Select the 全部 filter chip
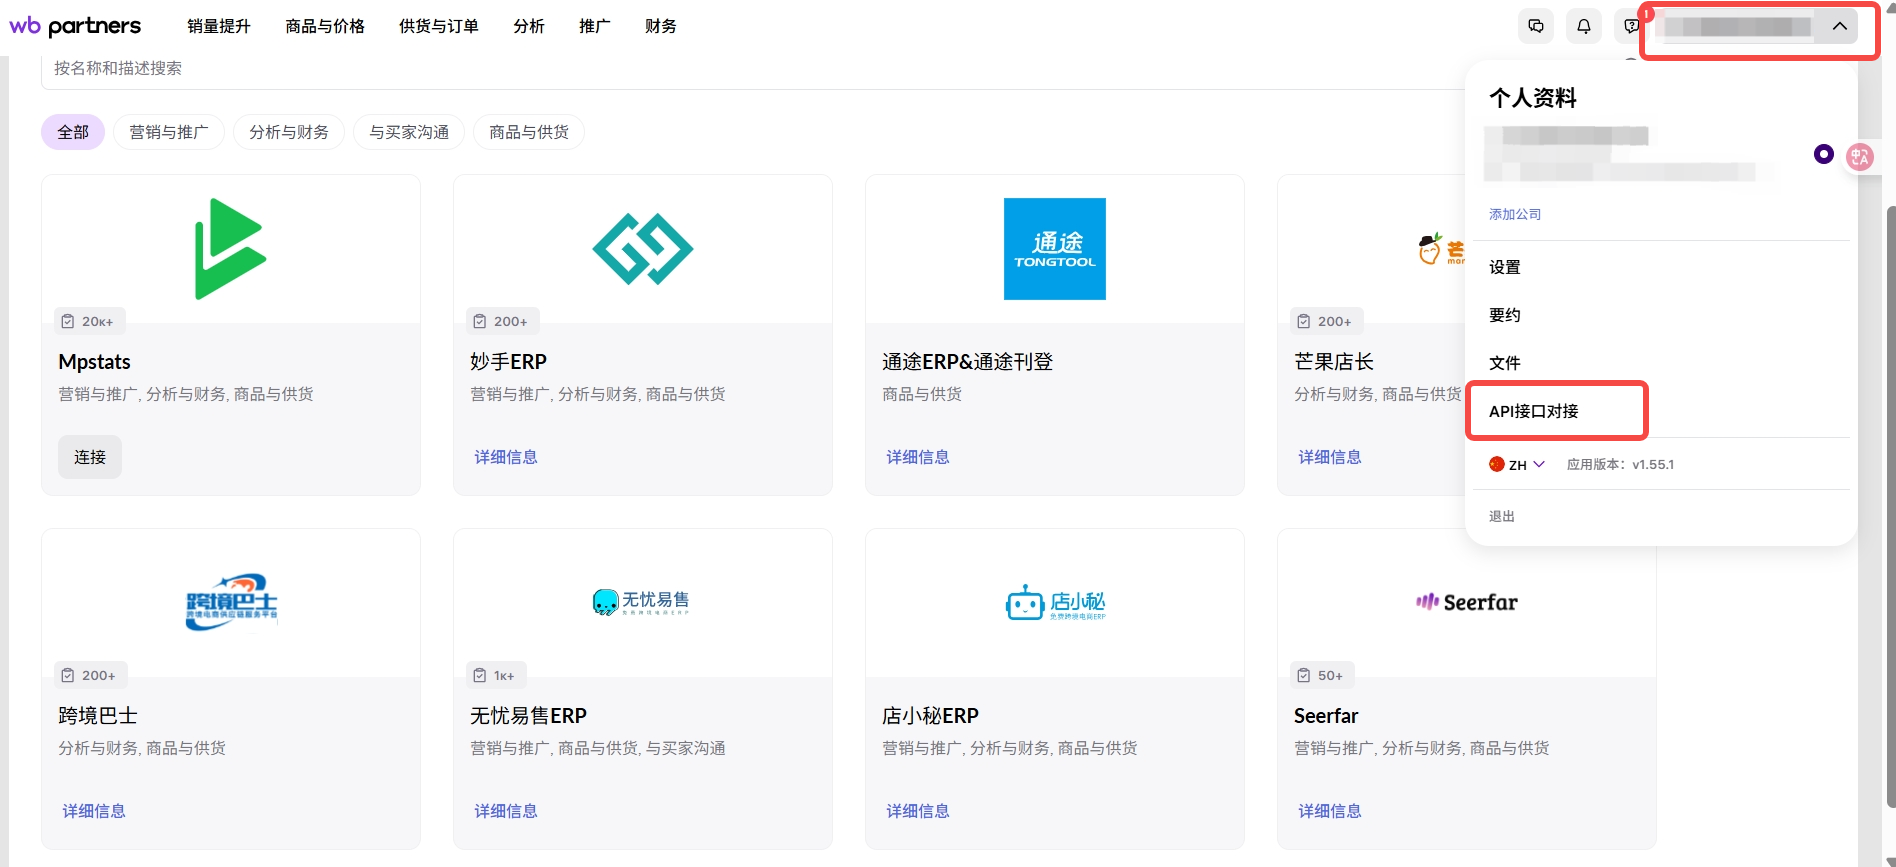Viewport: 1896px width, 867px height. 73,132
